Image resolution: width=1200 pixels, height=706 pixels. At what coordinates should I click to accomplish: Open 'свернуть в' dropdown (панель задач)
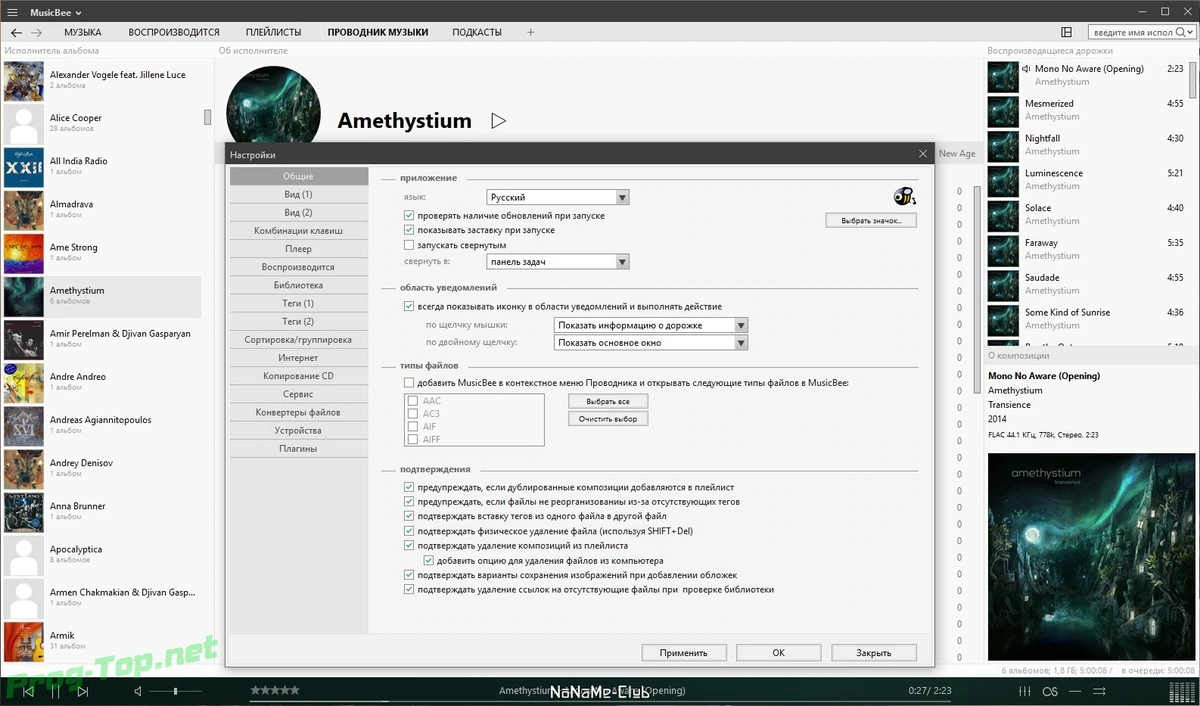click(558, 262)
